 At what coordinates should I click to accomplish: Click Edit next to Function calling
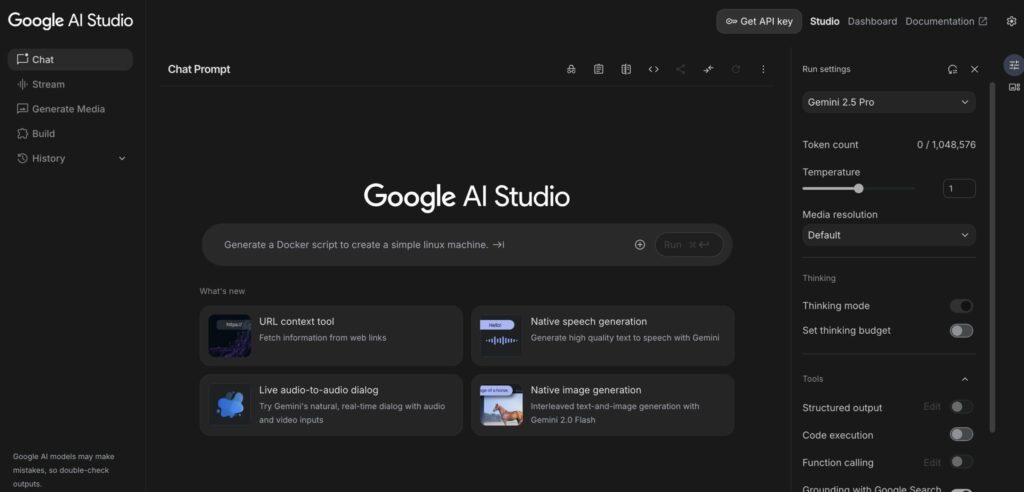point(932,462)
